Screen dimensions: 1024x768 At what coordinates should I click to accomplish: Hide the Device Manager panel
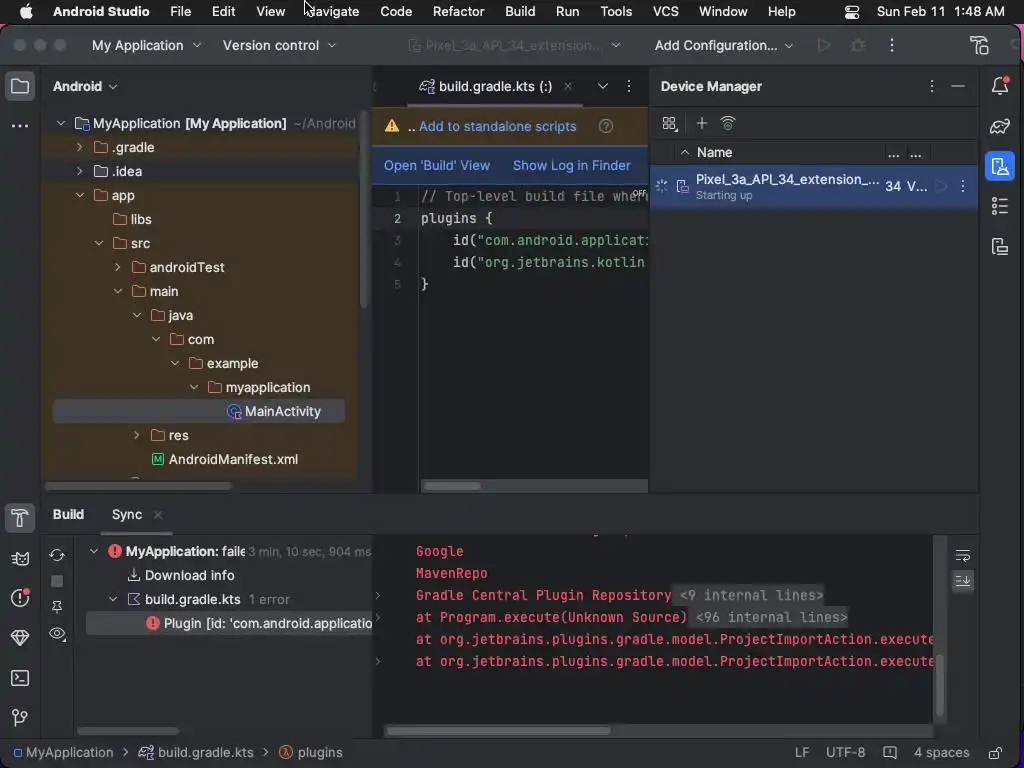coord(958,86)
